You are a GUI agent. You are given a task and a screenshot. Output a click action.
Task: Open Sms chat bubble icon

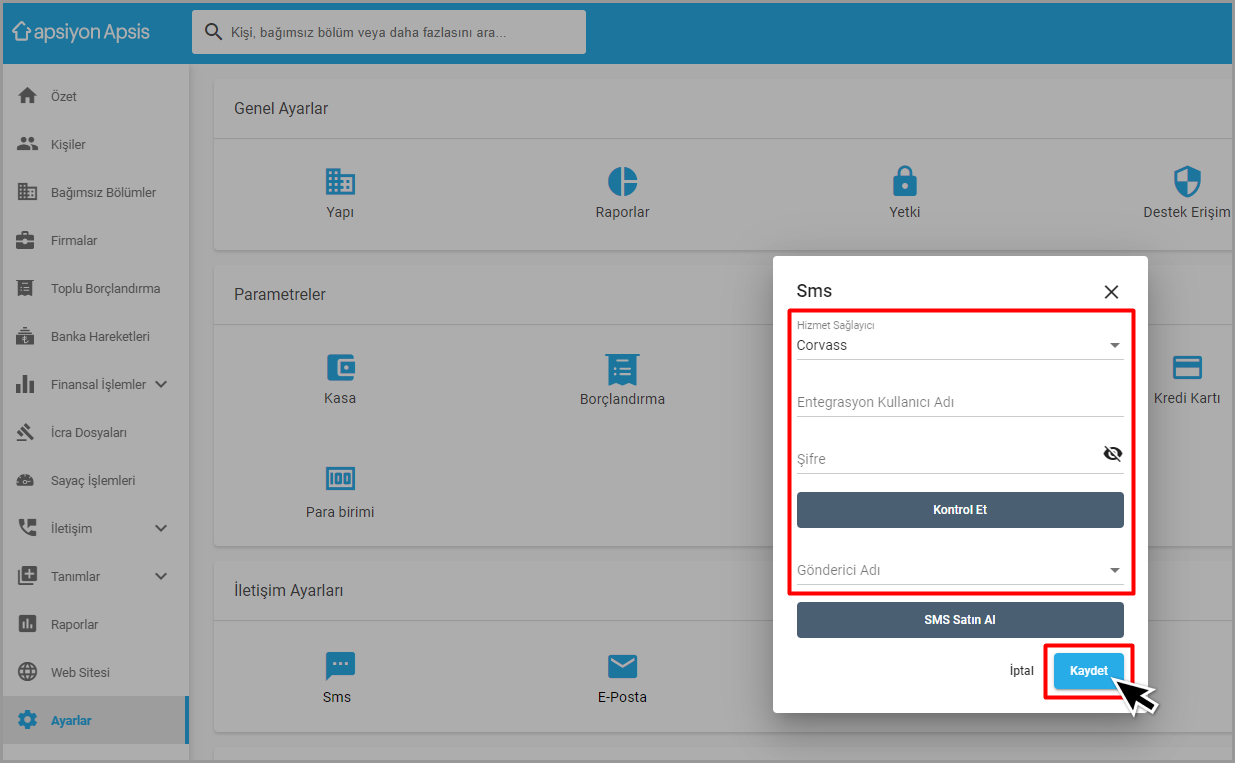pos(340,666)
